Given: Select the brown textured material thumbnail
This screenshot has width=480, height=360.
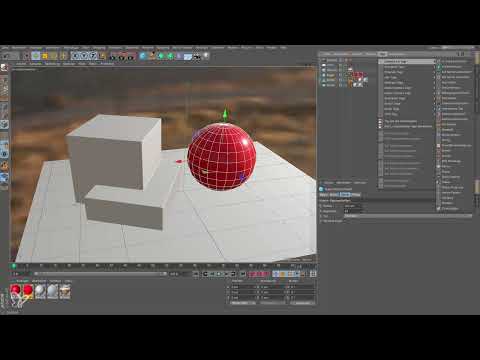Looking at the screenshot, I should tap(65, 291).
